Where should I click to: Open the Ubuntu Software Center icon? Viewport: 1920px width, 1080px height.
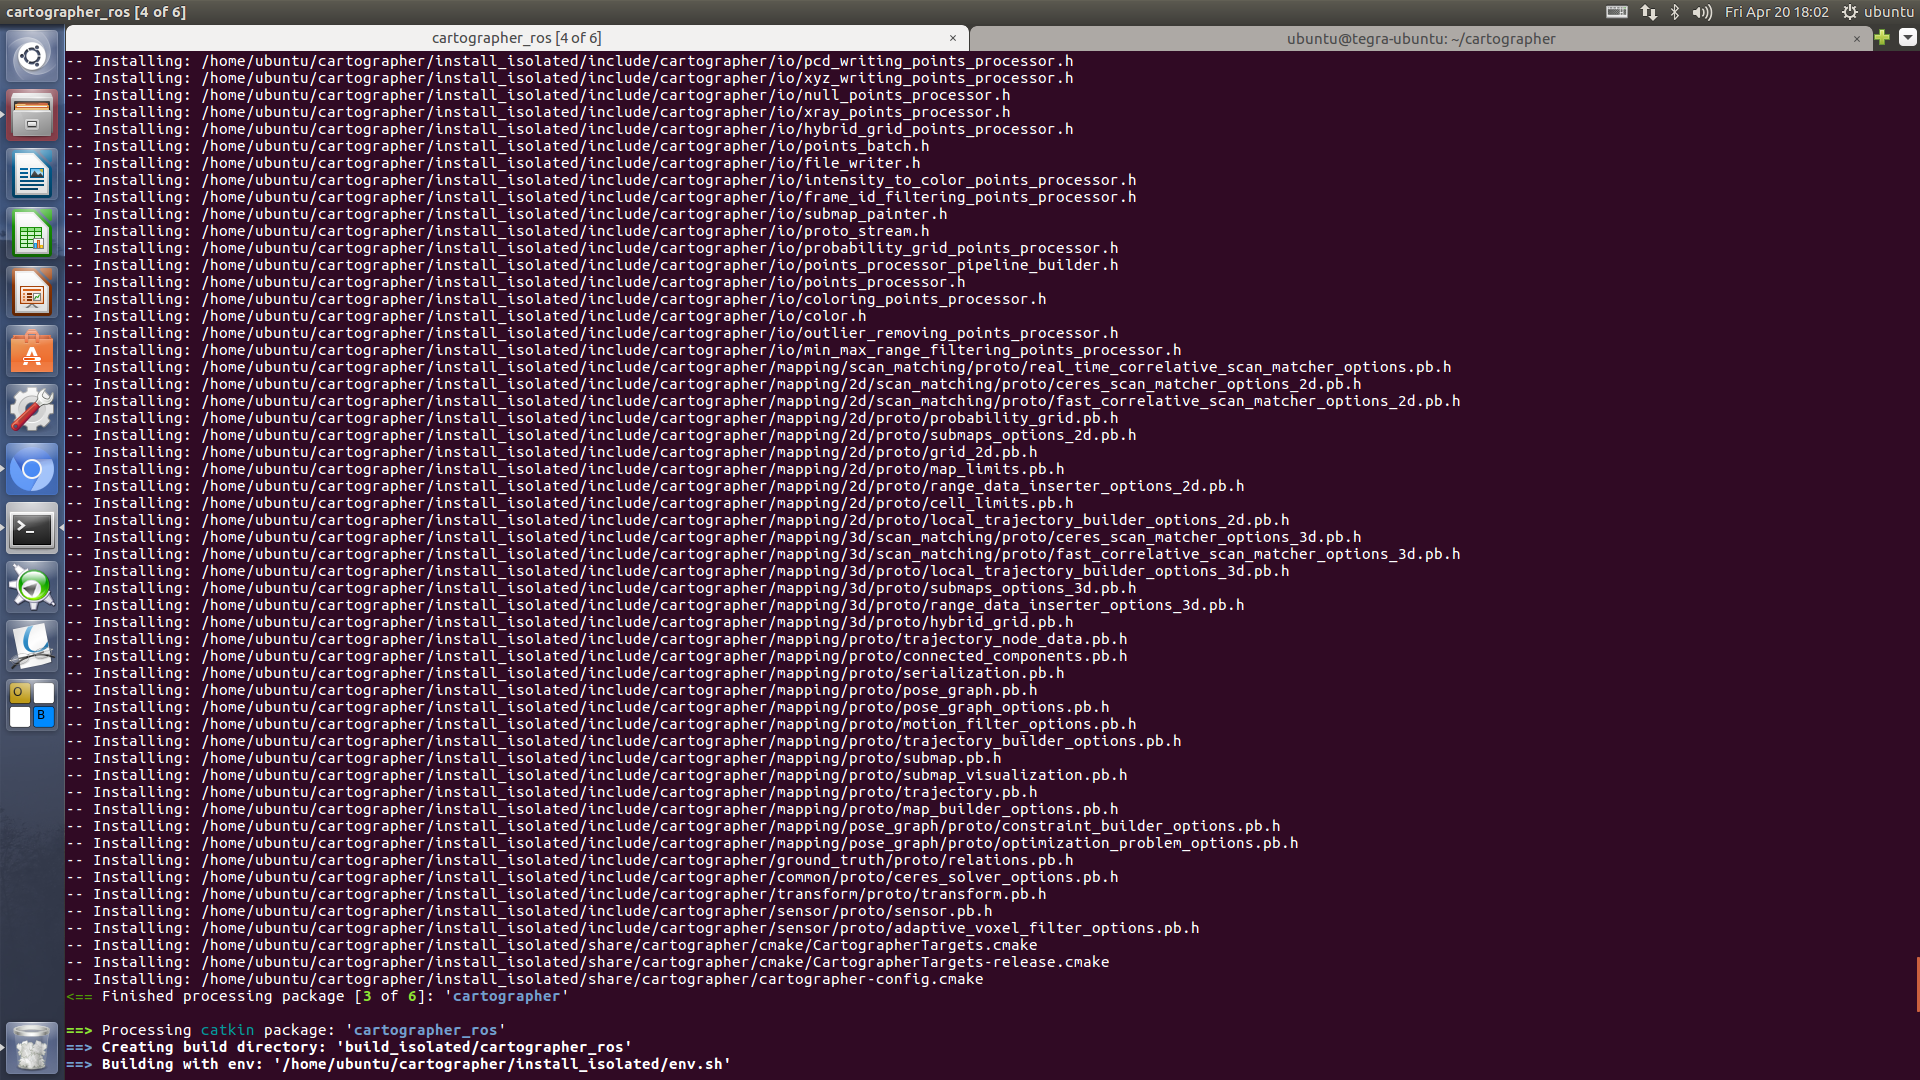click(x=32, y=352)
